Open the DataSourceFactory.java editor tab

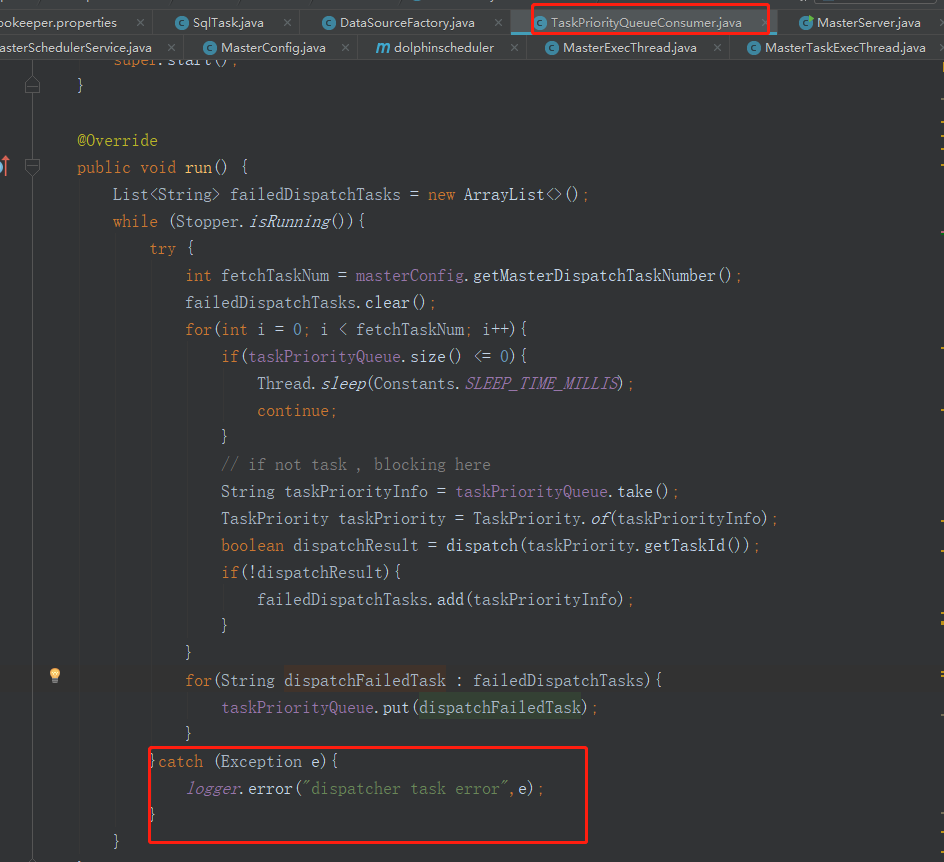[407, 23]
